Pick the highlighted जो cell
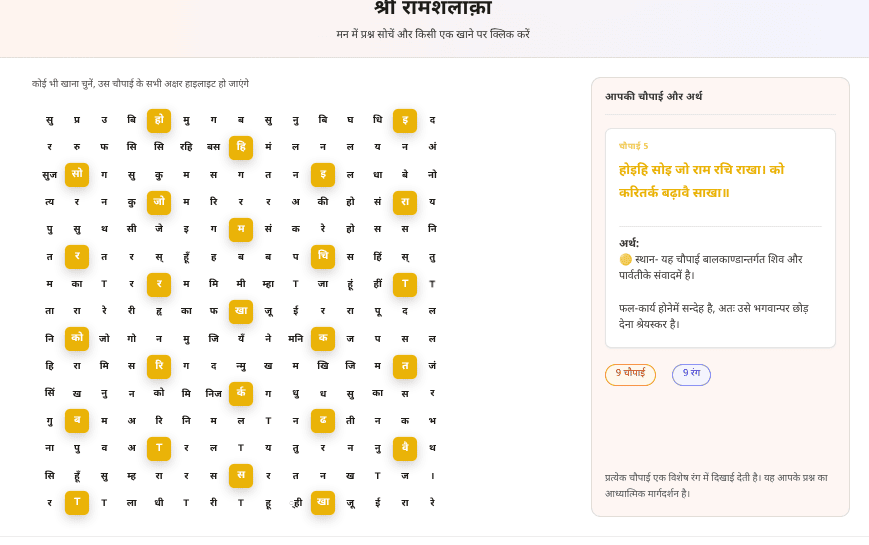Viewport: 869px width, 545px height. 159,202
